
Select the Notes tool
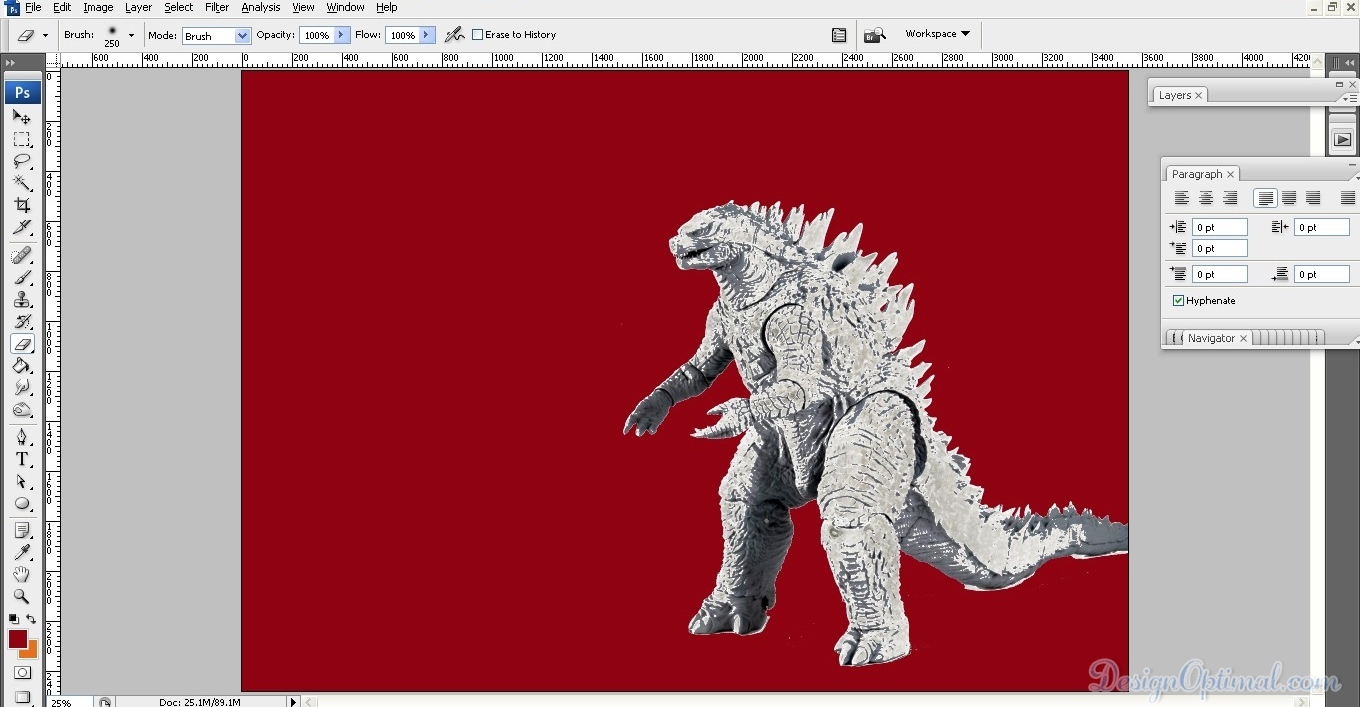[x=22, y=531]
